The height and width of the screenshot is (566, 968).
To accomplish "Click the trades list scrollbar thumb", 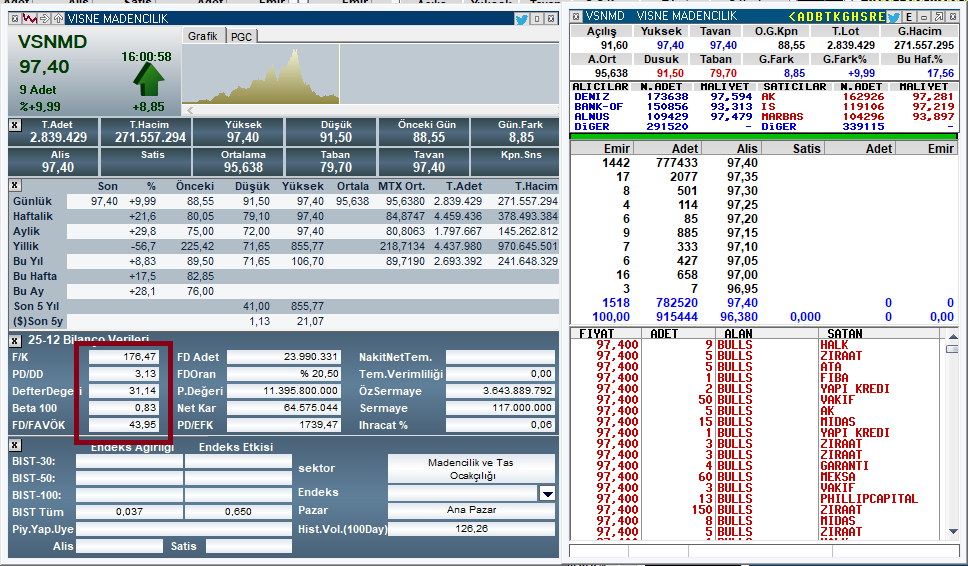I will [x=953, y=349].
